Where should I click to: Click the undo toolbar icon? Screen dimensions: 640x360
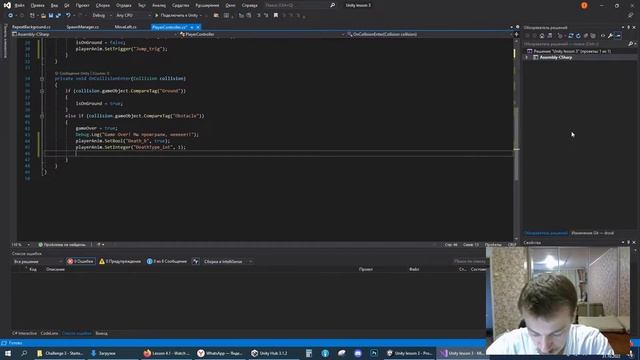[68, 16]
